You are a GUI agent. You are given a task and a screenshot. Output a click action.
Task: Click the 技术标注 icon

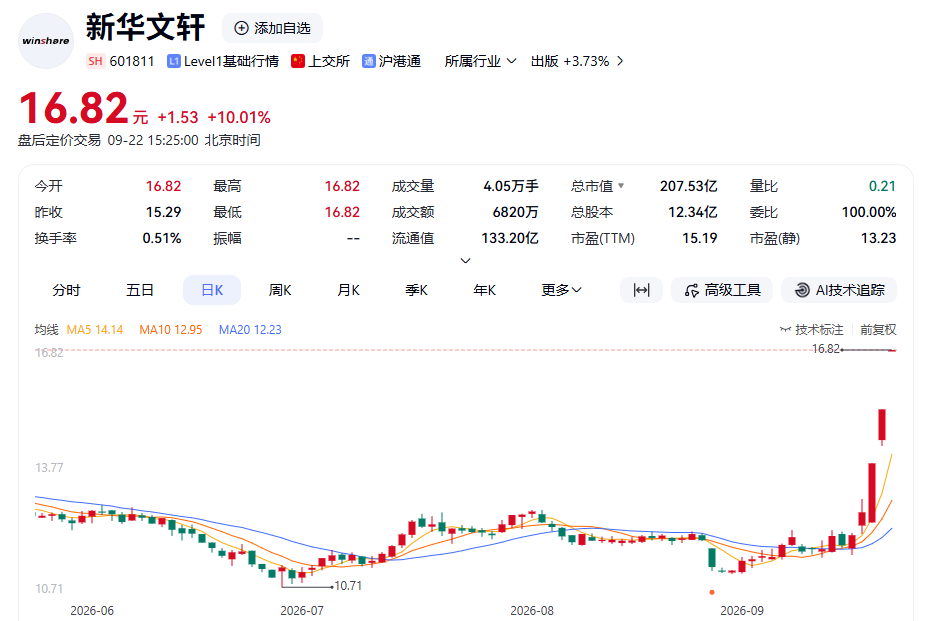pyautogui.click(x=786, y=329)
